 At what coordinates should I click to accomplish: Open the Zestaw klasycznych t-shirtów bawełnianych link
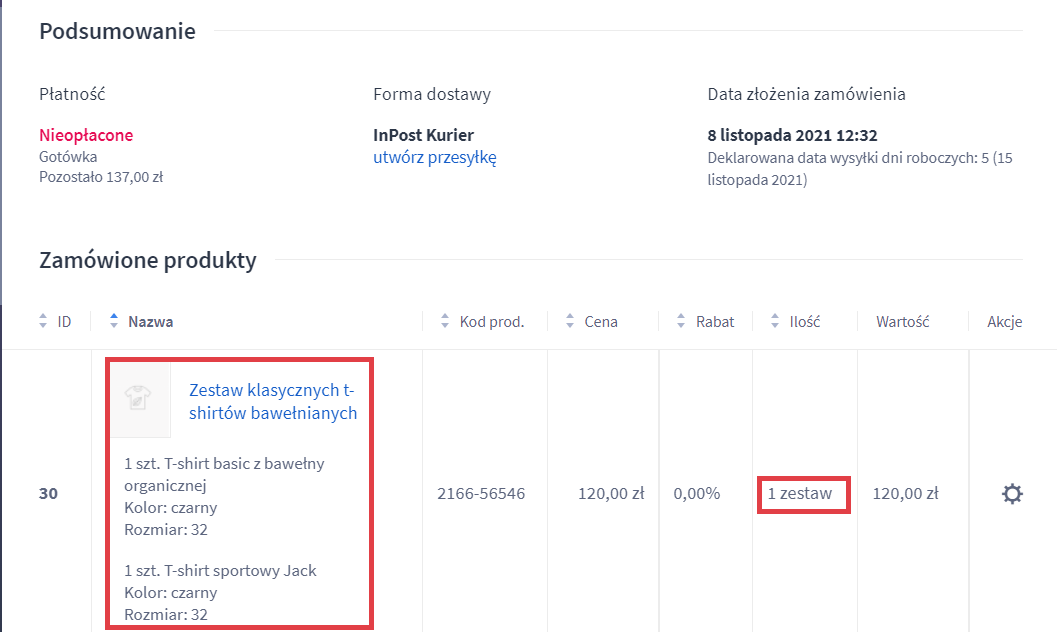(x=272, y=402)
